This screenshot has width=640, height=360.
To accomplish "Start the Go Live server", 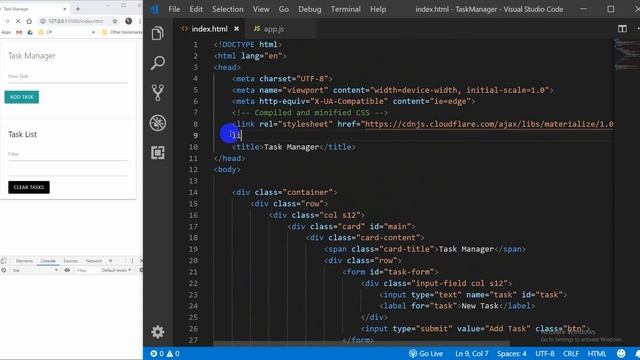I will pyautogui.click(x=426, y=353).
